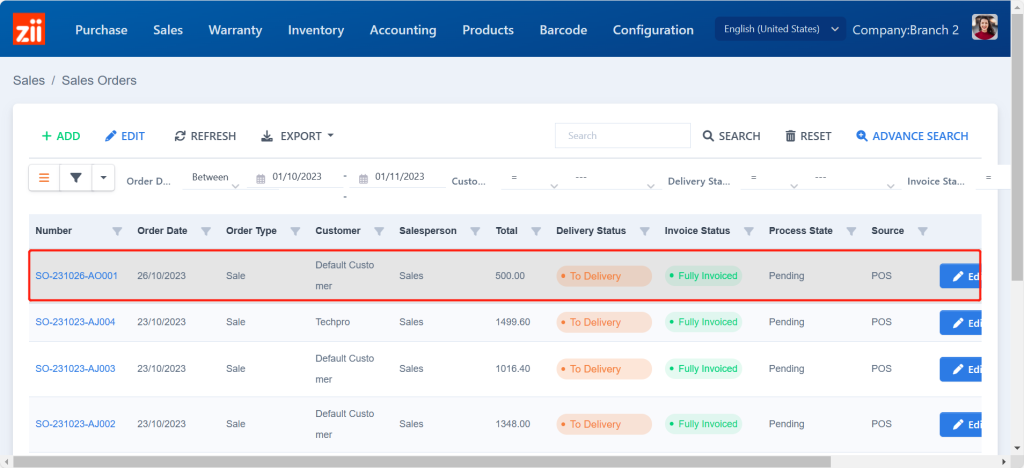Click the Advance Search button
This screenshot has width=1024, height=468.
point(912,136)
